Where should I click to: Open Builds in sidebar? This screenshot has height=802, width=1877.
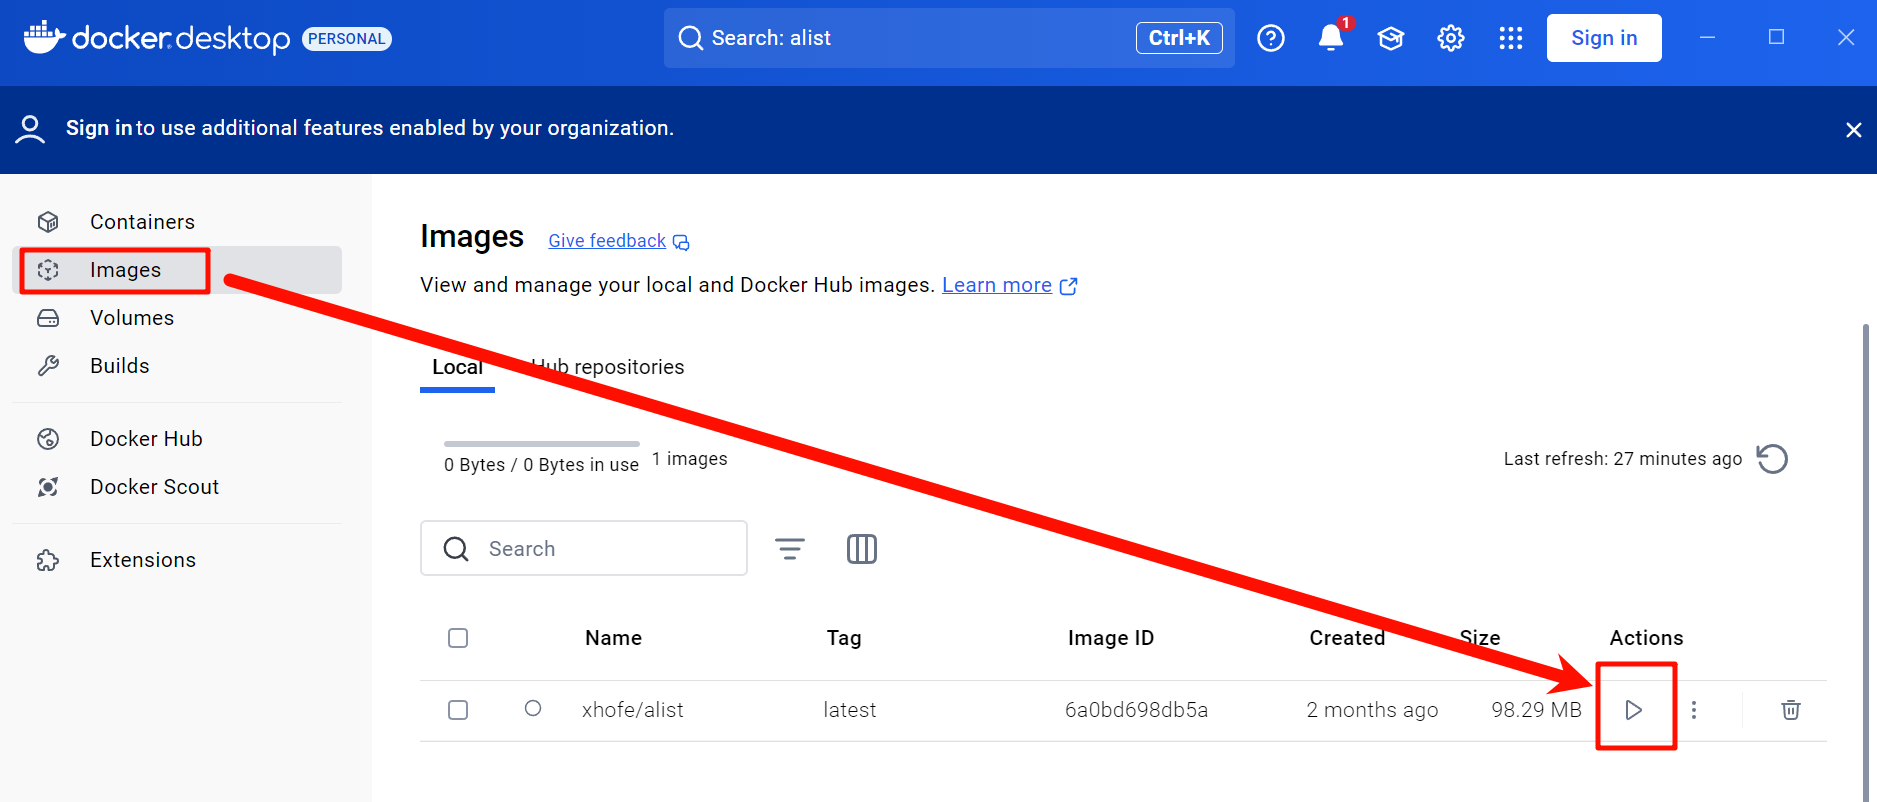click(177, 366)
